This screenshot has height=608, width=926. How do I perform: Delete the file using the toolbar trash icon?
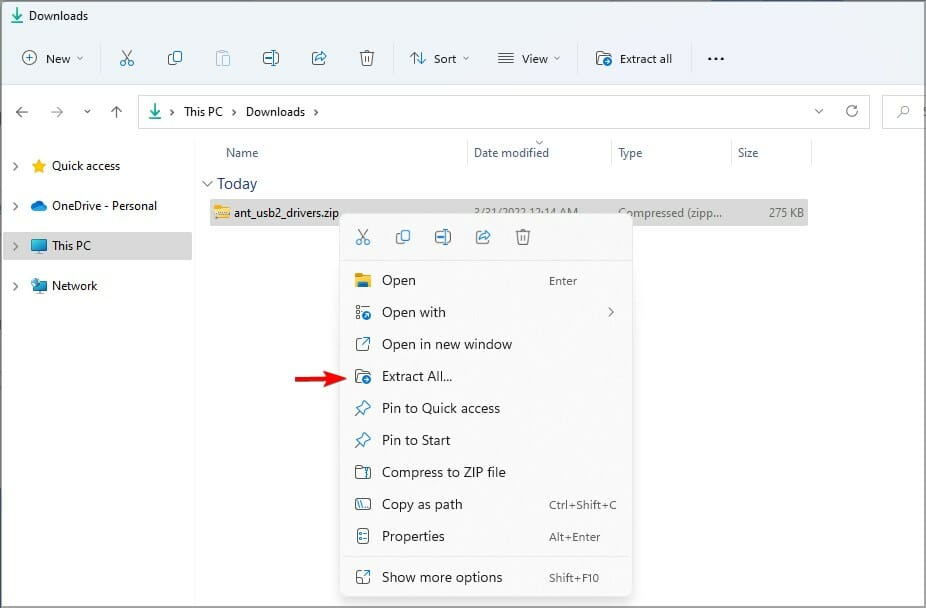point(367,58)
